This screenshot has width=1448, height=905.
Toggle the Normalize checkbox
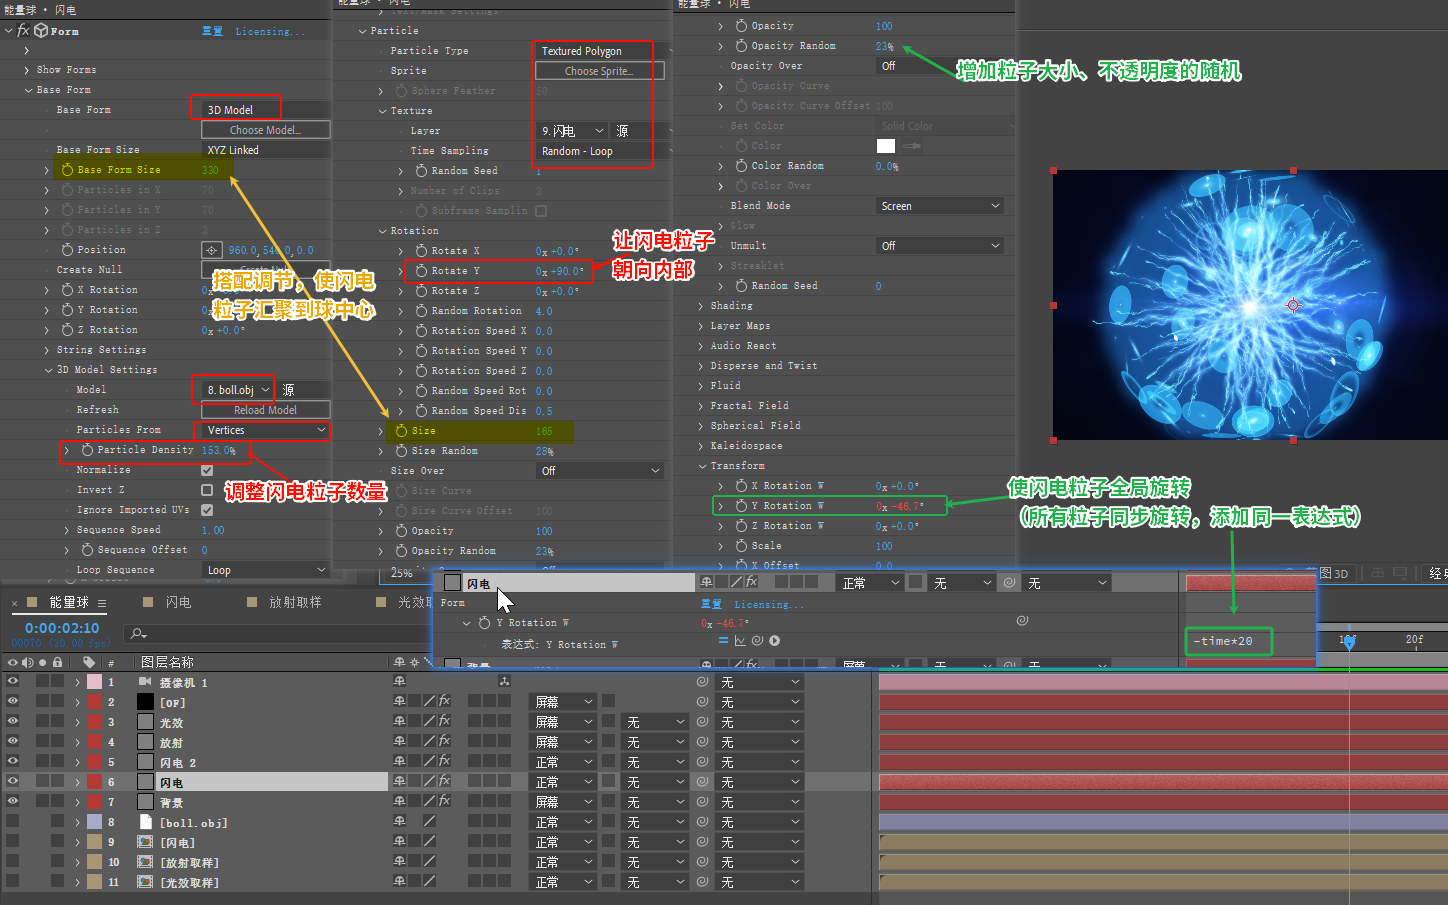[x=207, y=470]
